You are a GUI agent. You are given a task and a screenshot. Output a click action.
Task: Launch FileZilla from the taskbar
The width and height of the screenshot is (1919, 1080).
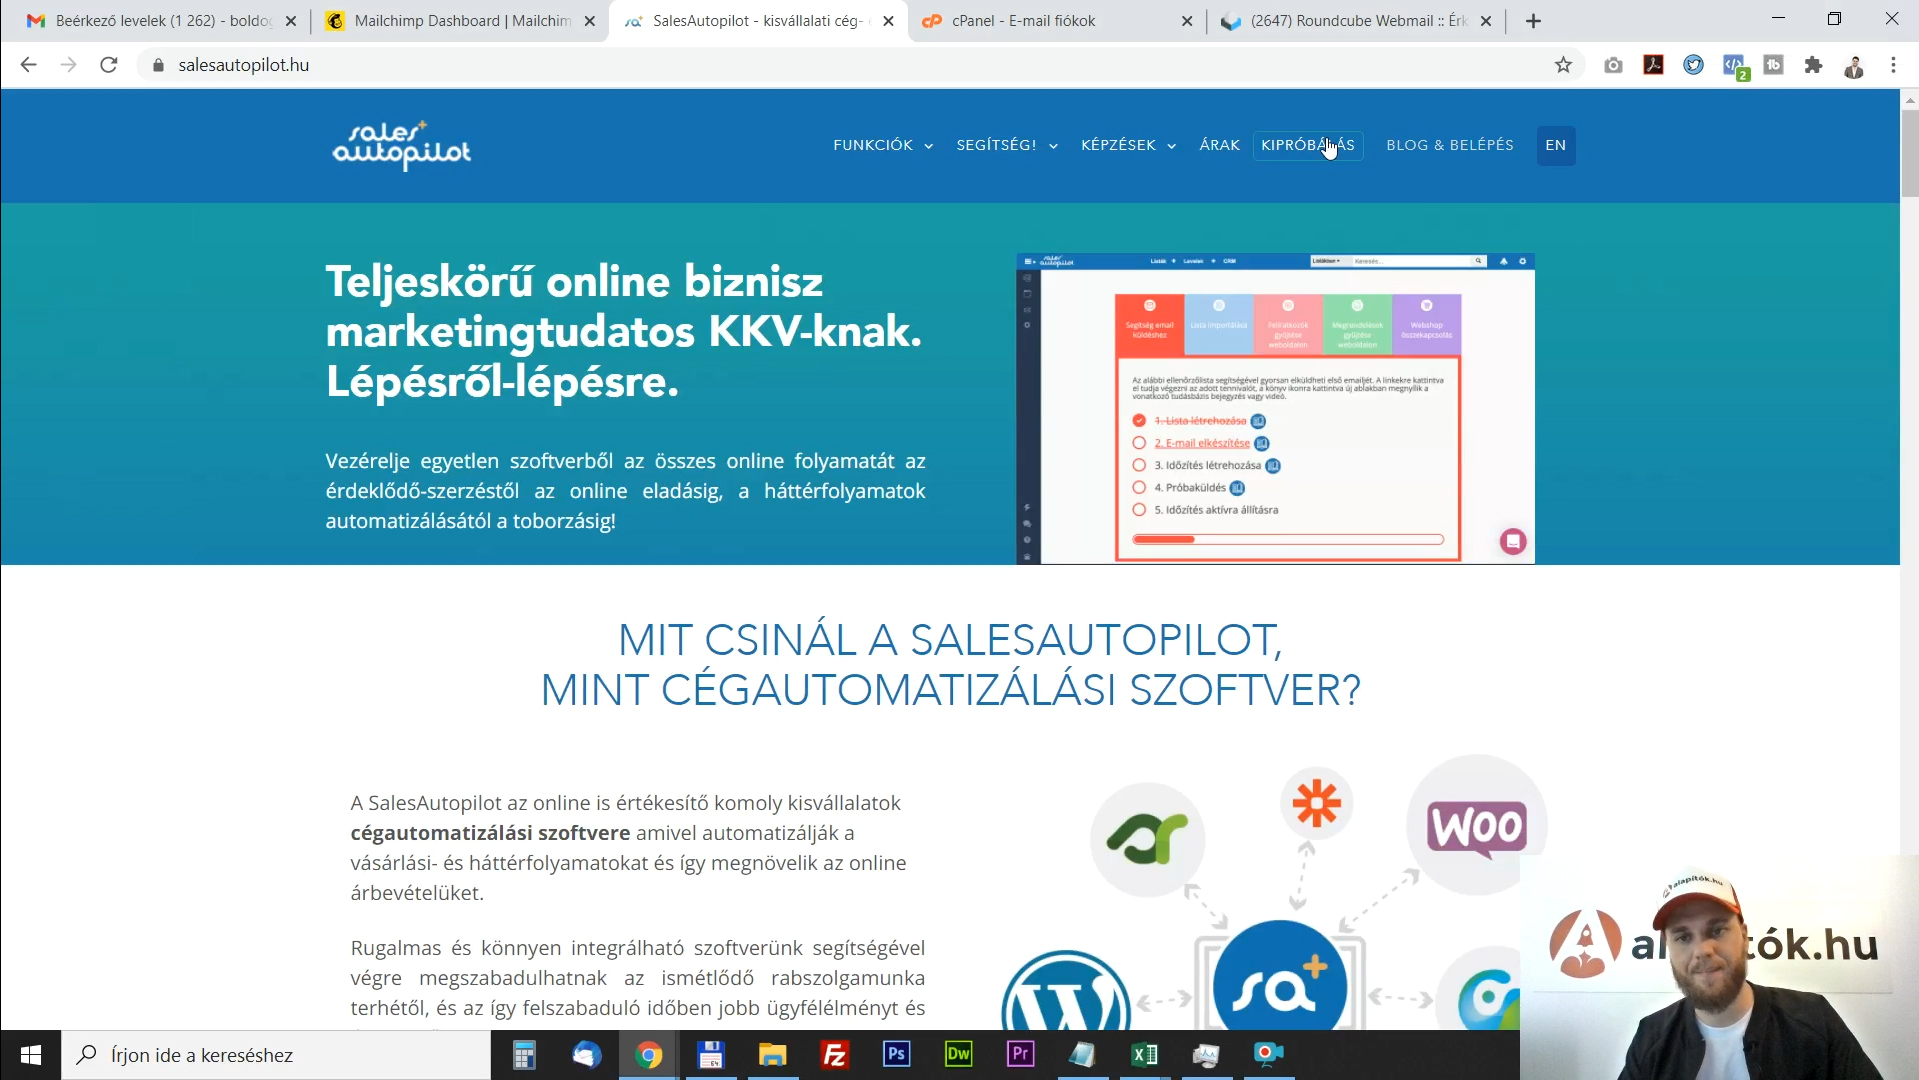[834, 1055]
